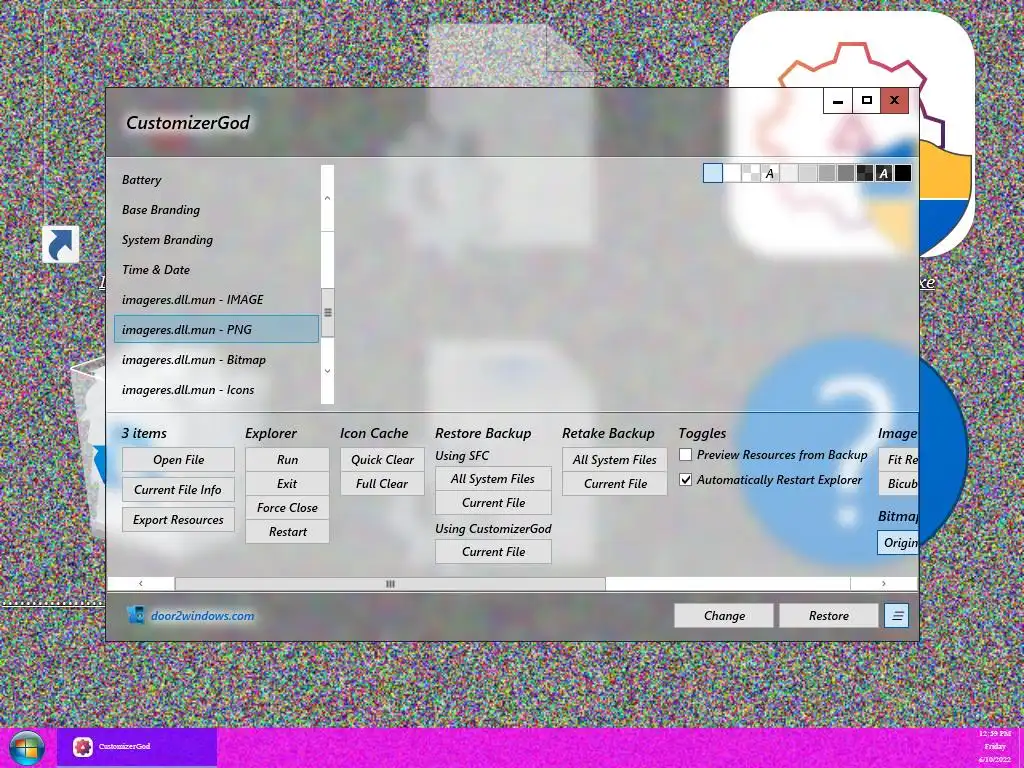Pick the dark swatch with white letter A

click(x=884, y=173)
